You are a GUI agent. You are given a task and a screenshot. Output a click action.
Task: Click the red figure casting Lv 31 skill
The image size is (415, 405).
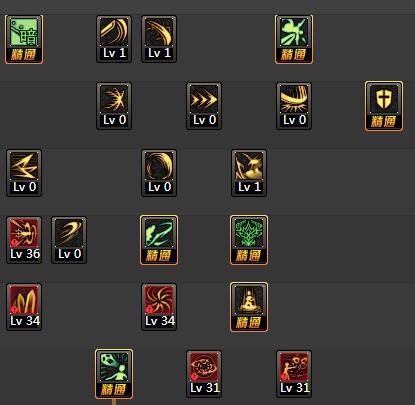point(294,374)
